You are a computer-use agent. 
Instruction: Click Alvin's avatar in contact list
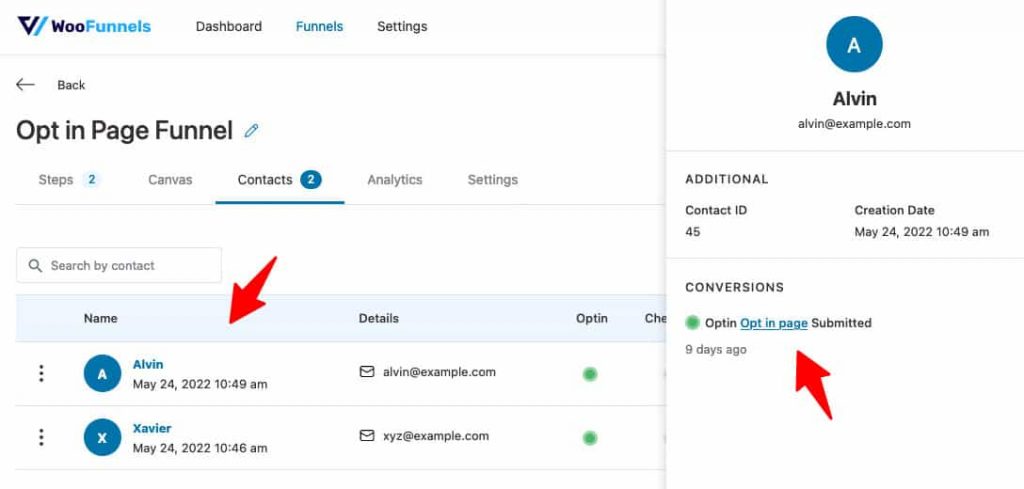pyautogui.click(x=103, y=373)
